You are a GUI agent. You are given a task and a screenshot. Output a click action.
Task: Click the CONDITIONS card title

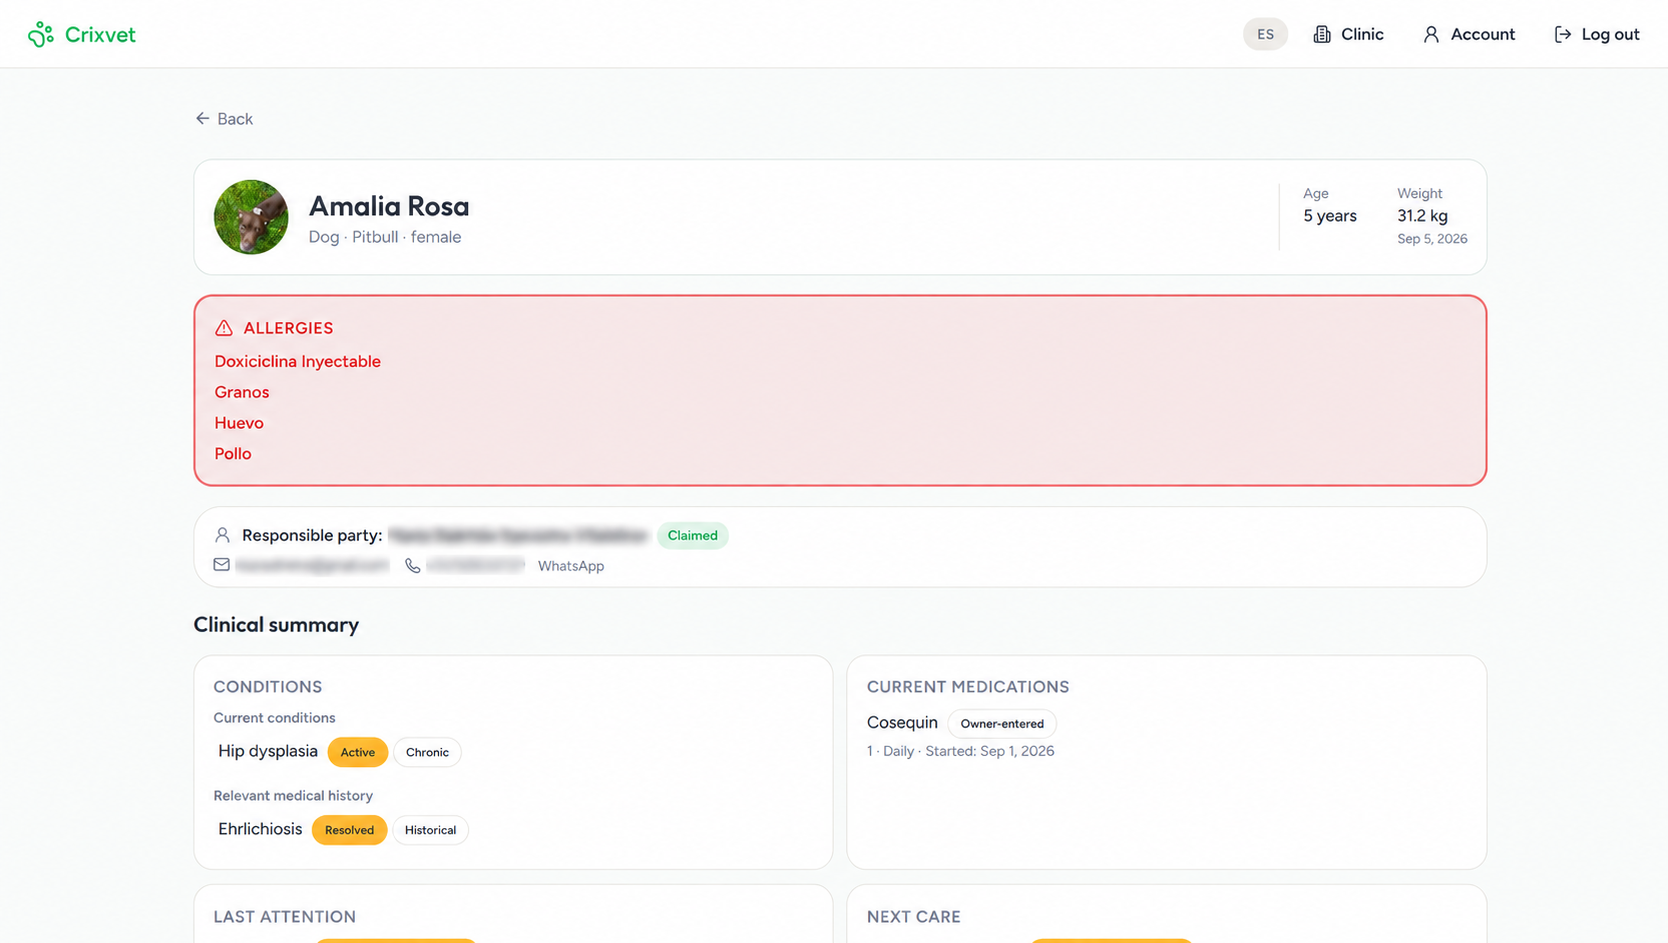tap(268, 687)
